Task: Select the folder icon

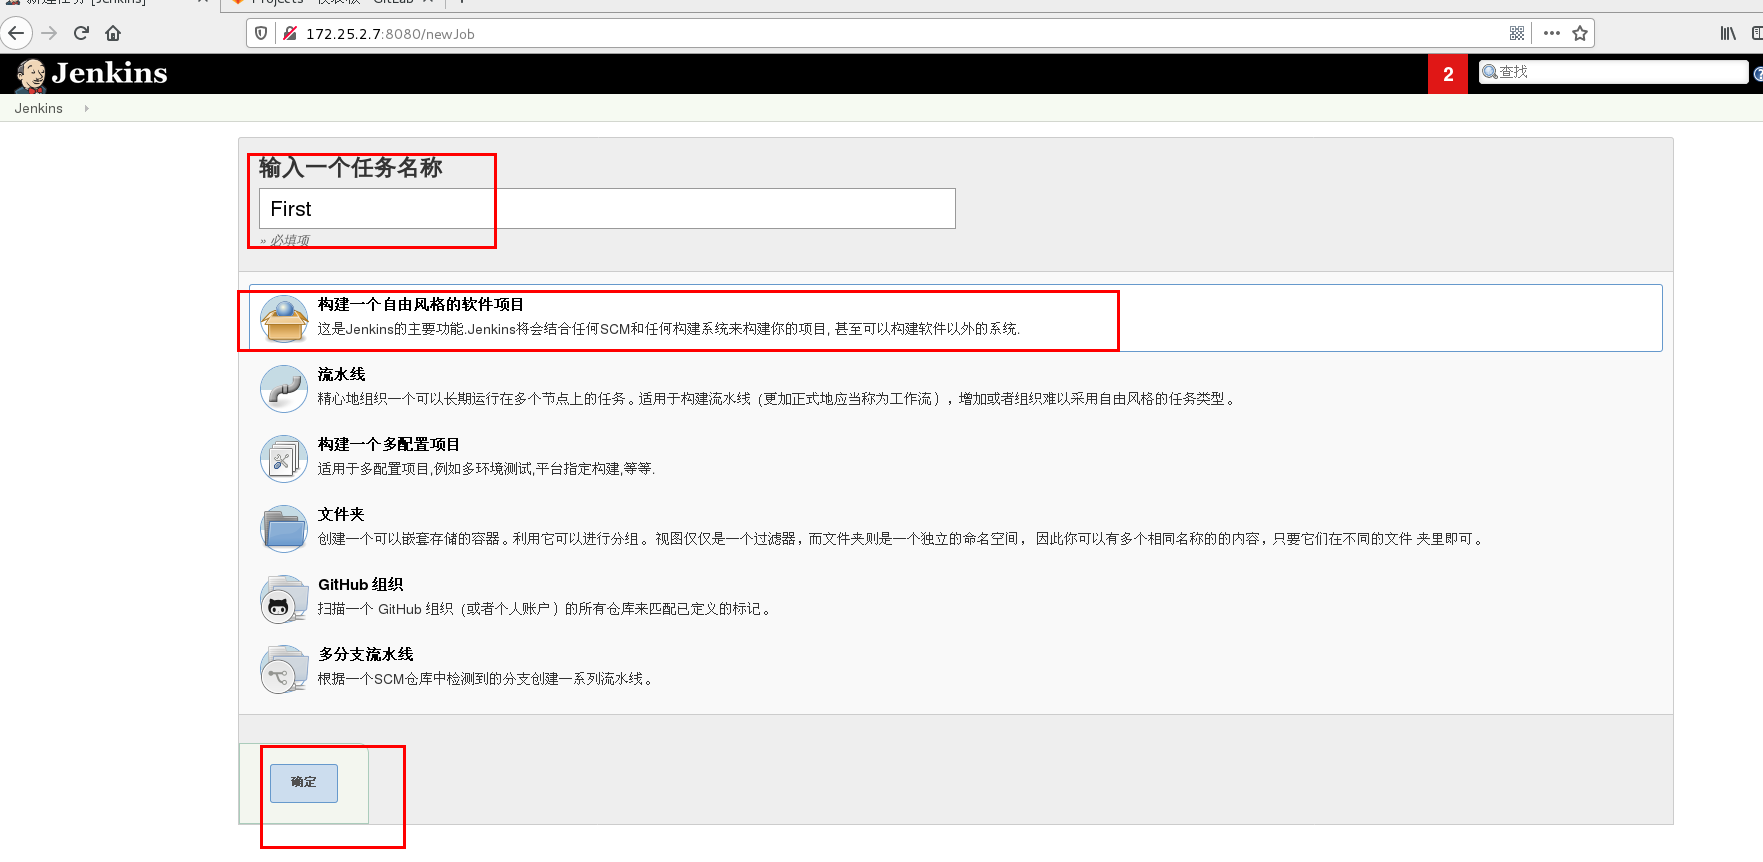Action: coord(284,528)
